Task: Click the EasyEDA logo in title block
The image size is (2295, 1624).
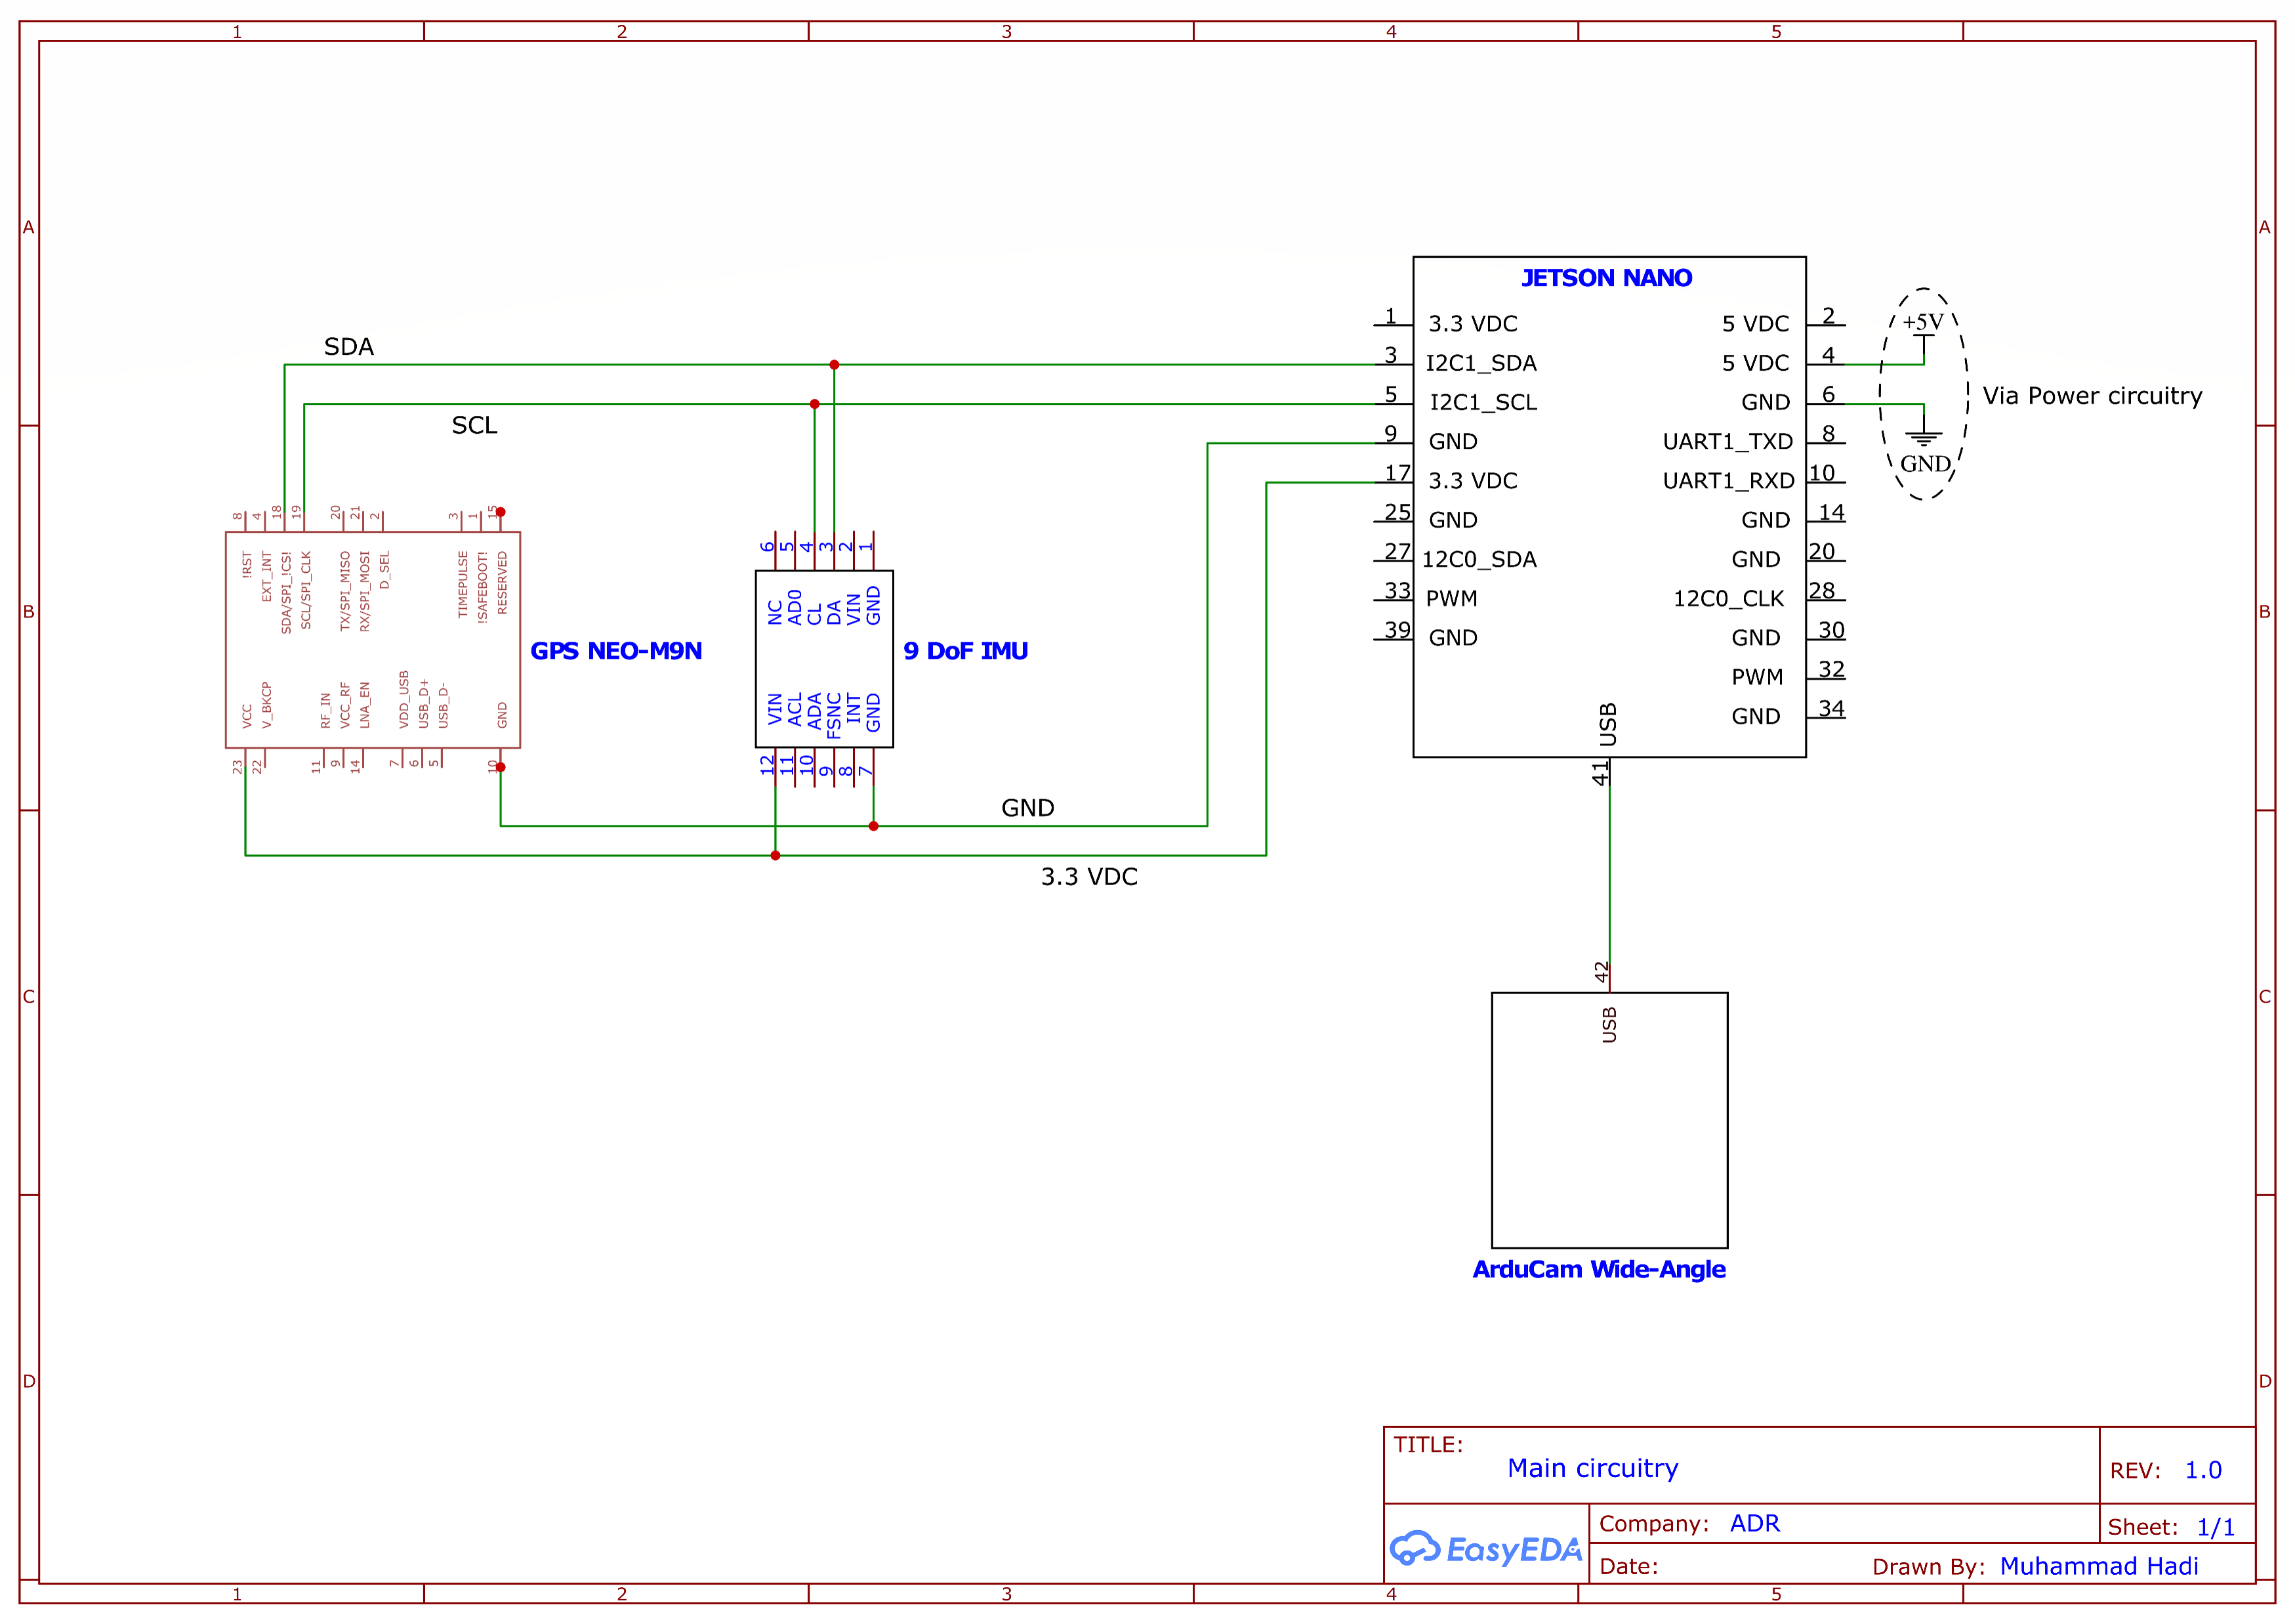Action: (1485, 1549)
